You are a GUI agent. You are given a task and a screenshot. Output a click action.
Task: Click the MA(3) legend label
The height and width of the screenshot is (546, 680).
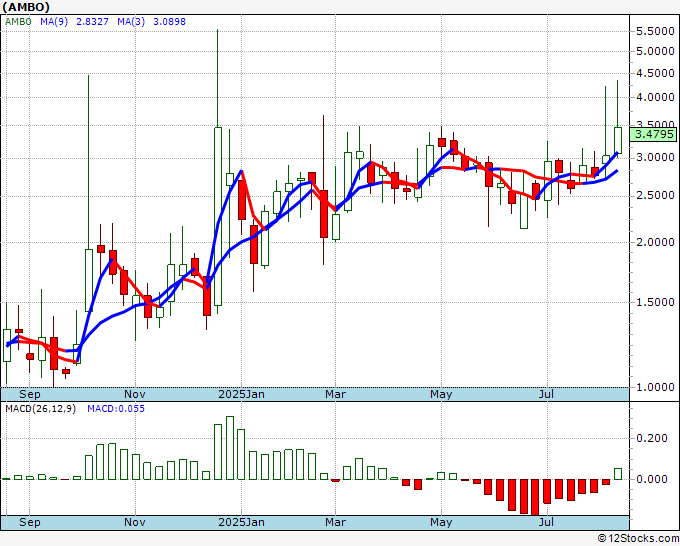(131, 22)
